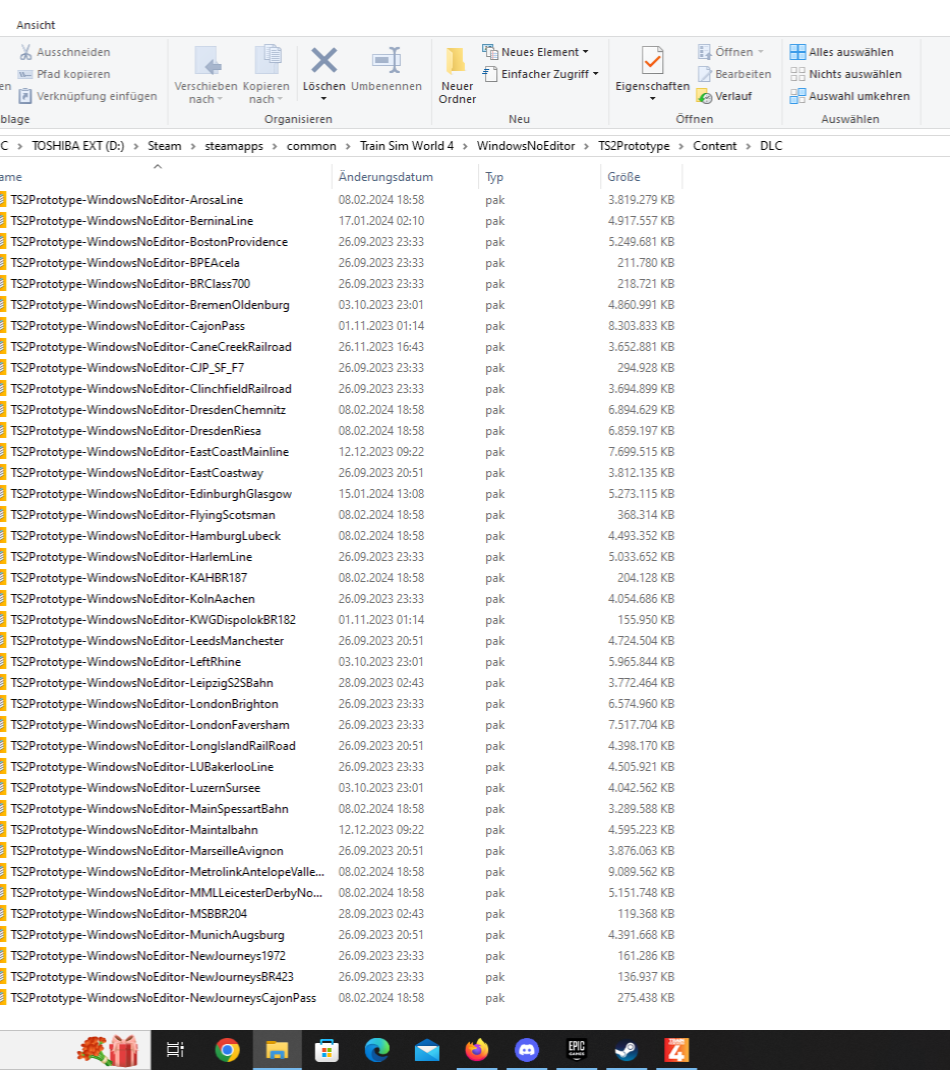Select the MunichAugsburg pak file
The height and width of the screenshot is (1070, 950).
(x=147, y=935)
